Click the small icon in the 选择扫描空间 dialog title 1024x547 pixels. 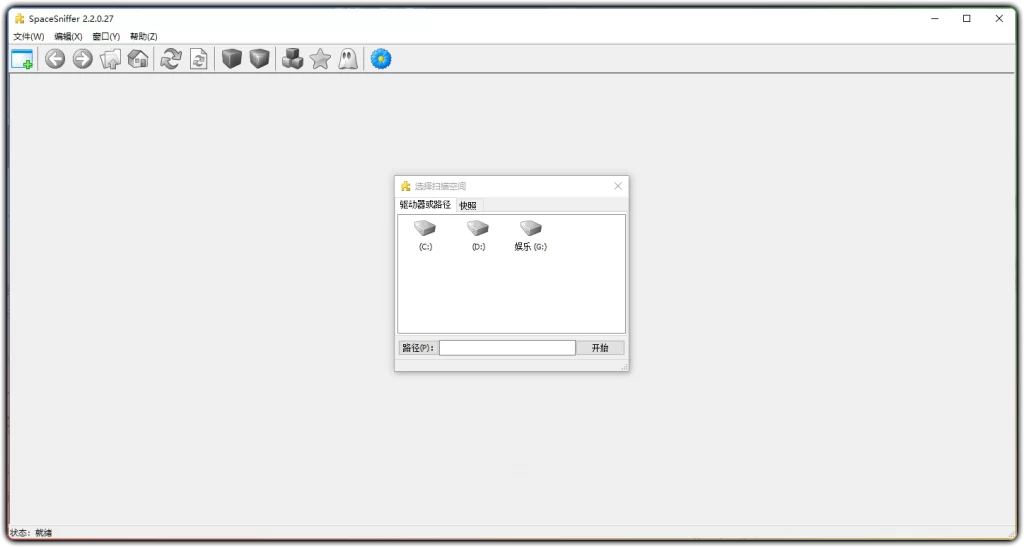(x=406, y=186)
